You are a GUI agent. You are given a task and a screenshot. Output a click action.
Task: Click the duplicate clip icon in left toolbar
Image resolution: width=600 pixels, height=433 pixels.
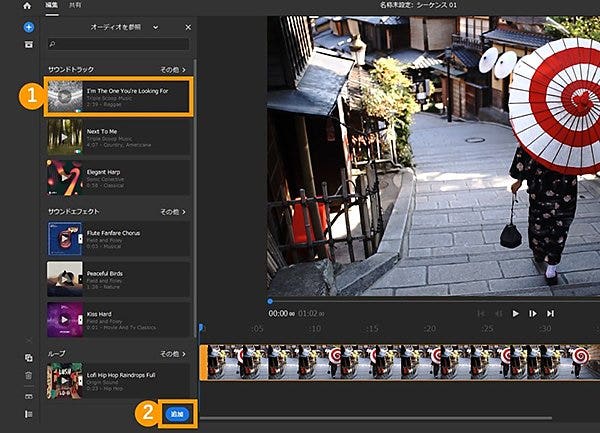click(28, 358)
